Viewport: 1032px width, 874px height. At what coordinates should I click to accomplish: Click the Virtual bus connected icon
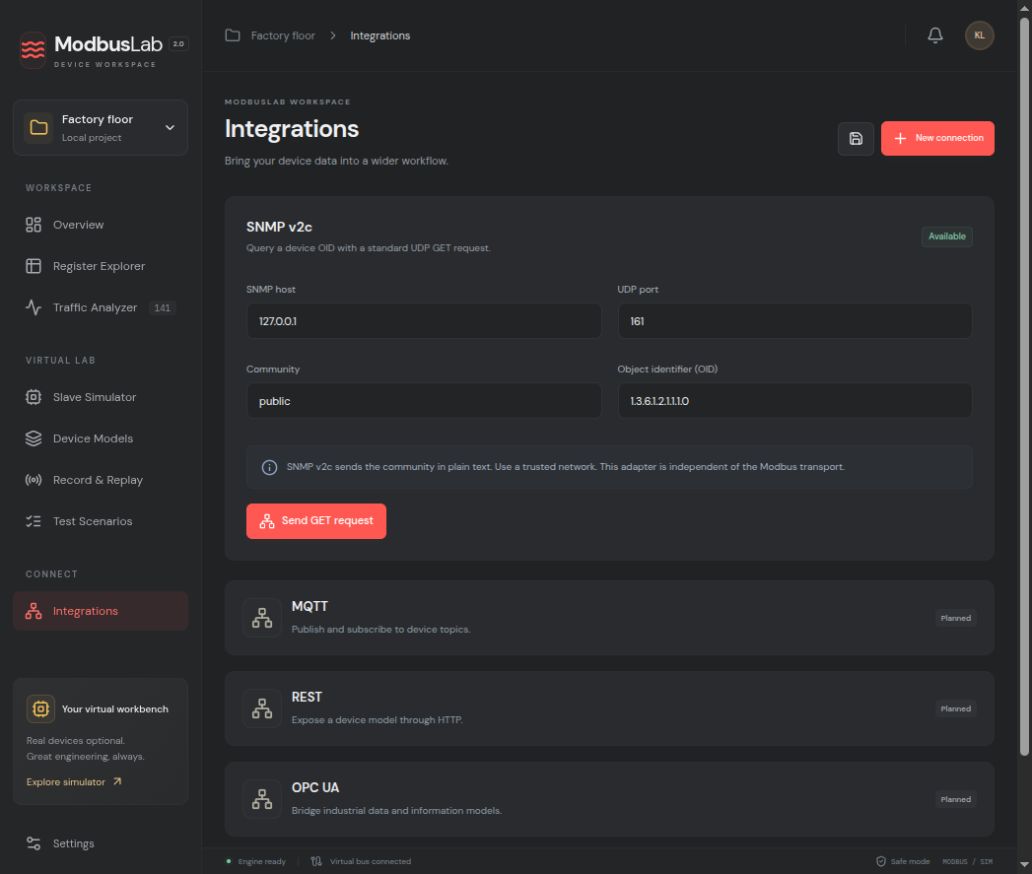(317, 861)
